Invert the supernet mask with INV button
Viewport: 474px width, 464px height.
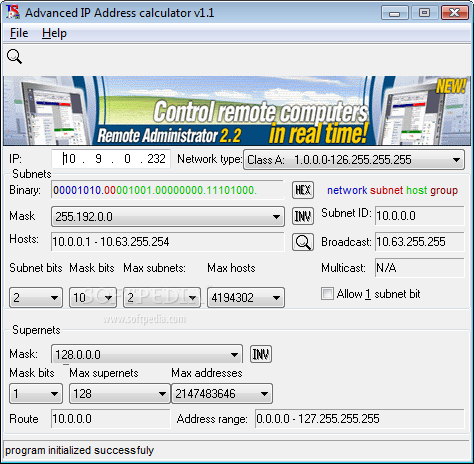(x=261, y=354)
